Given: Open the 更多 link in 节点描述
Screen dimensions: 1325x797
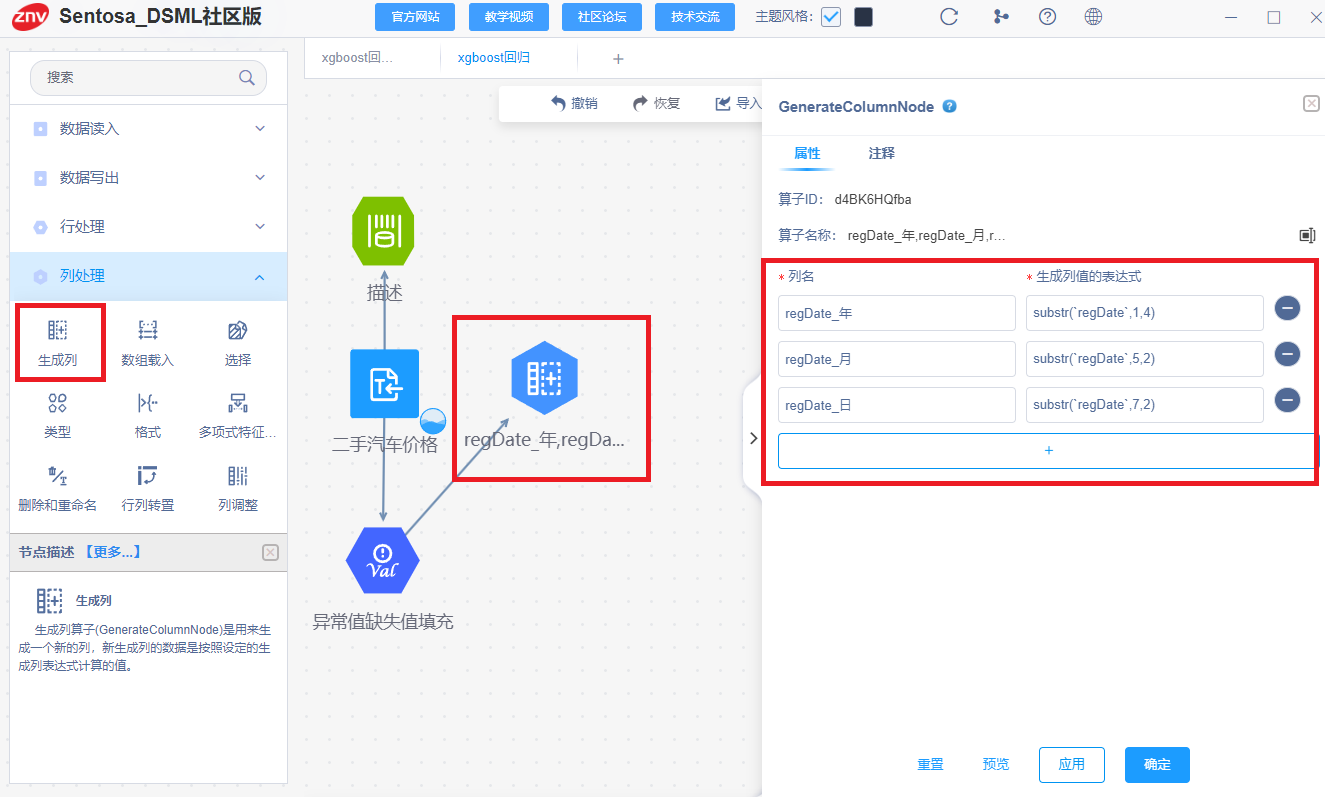Looking at the screenshot, I should tap(112, 552).
